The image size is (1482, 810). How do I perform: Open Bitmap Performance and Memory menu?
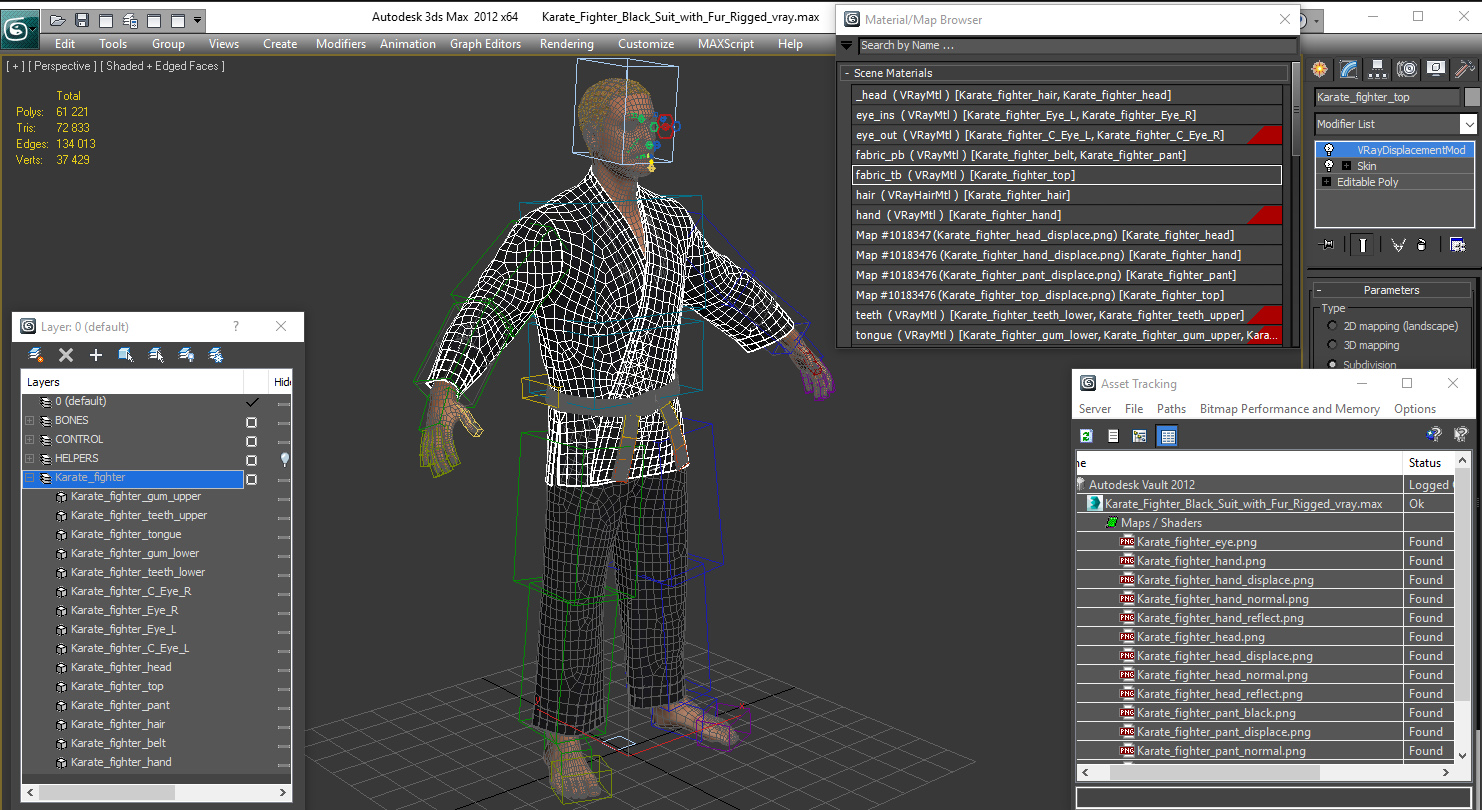pos(1290,409)
